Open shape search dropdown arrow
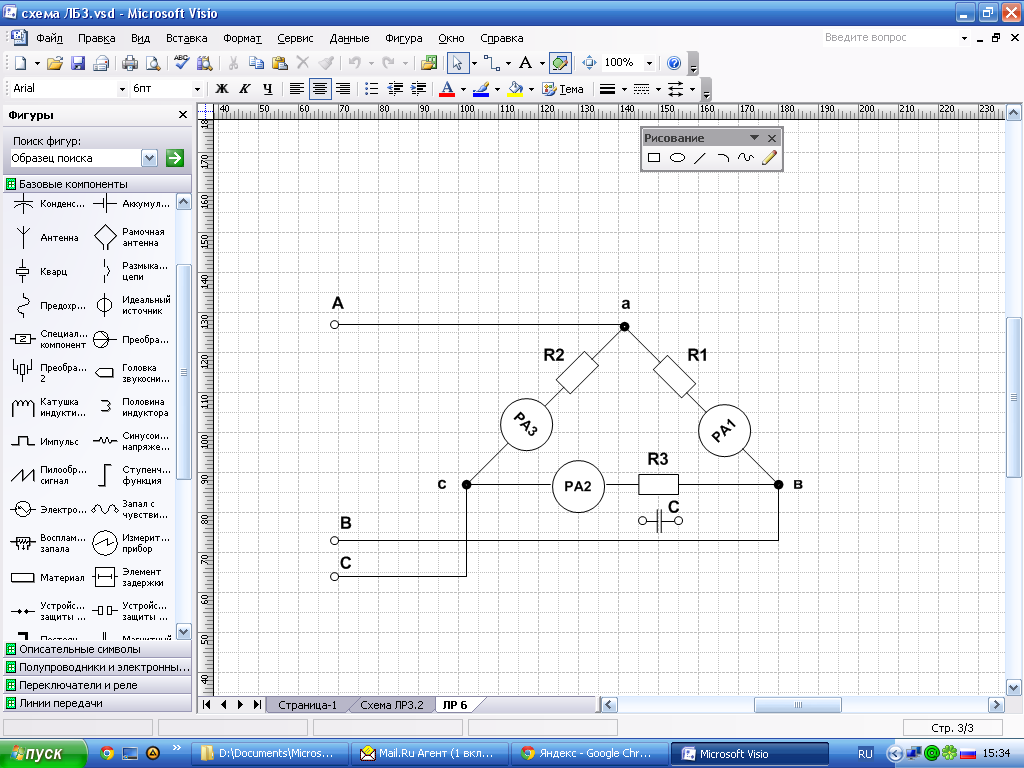 pos(150,158)
